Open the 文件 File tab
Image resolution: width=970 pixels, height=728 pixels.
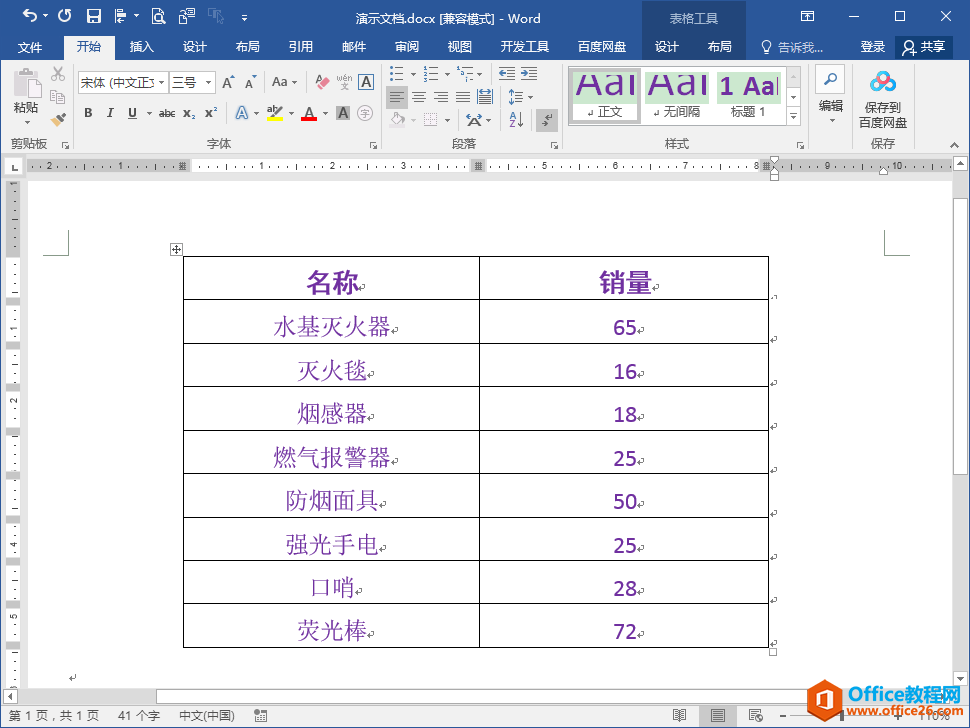[30, 47]
